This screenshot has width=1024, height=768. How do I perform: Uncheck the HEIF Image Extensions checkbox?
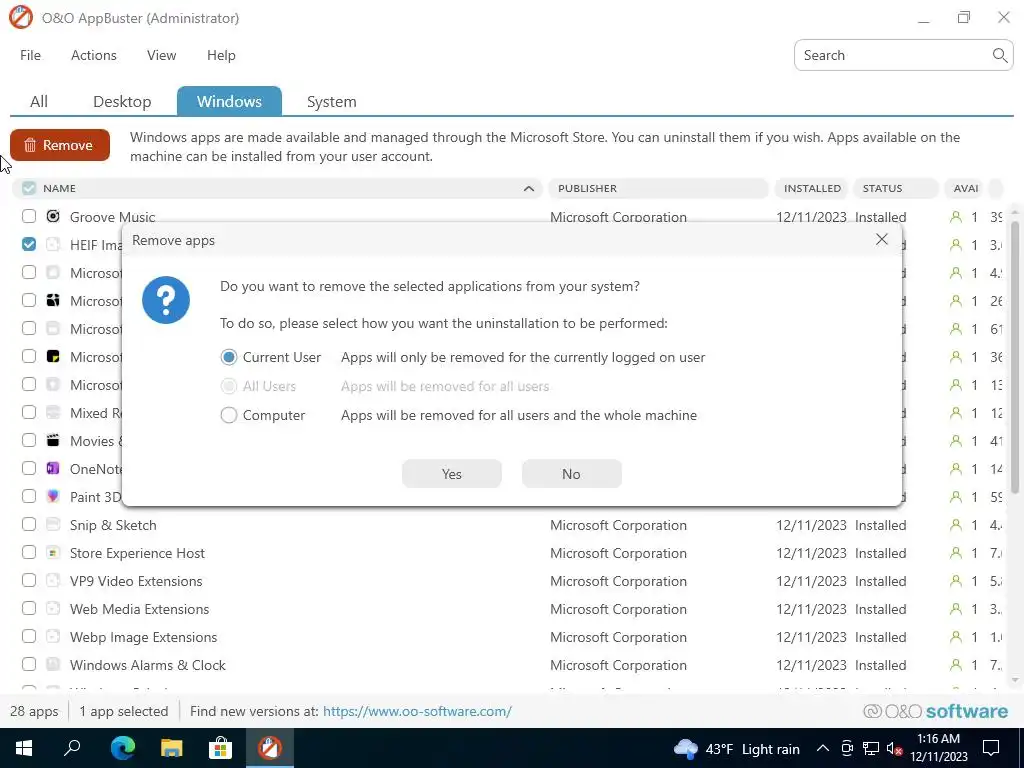29,244
